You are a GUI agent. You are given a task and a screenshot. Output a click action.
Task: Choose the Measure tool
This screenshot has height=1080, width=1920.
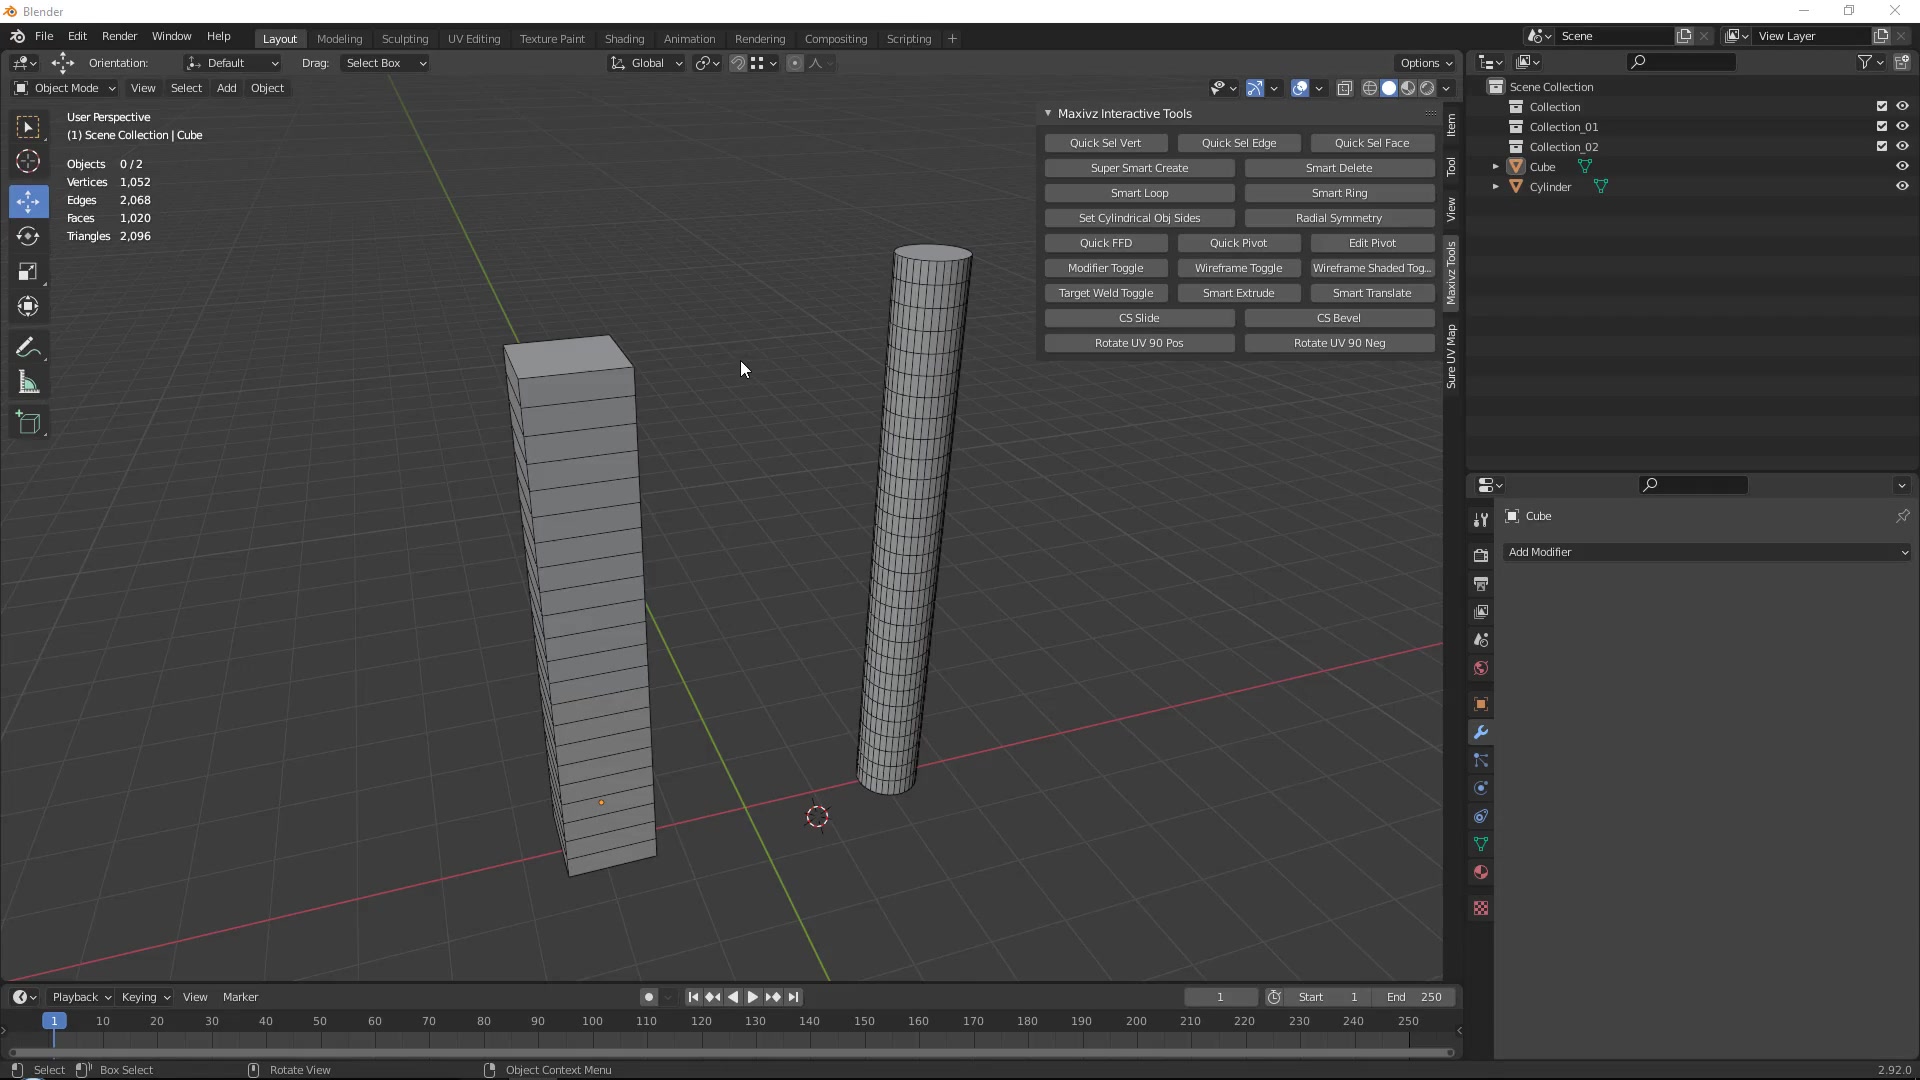28,383
